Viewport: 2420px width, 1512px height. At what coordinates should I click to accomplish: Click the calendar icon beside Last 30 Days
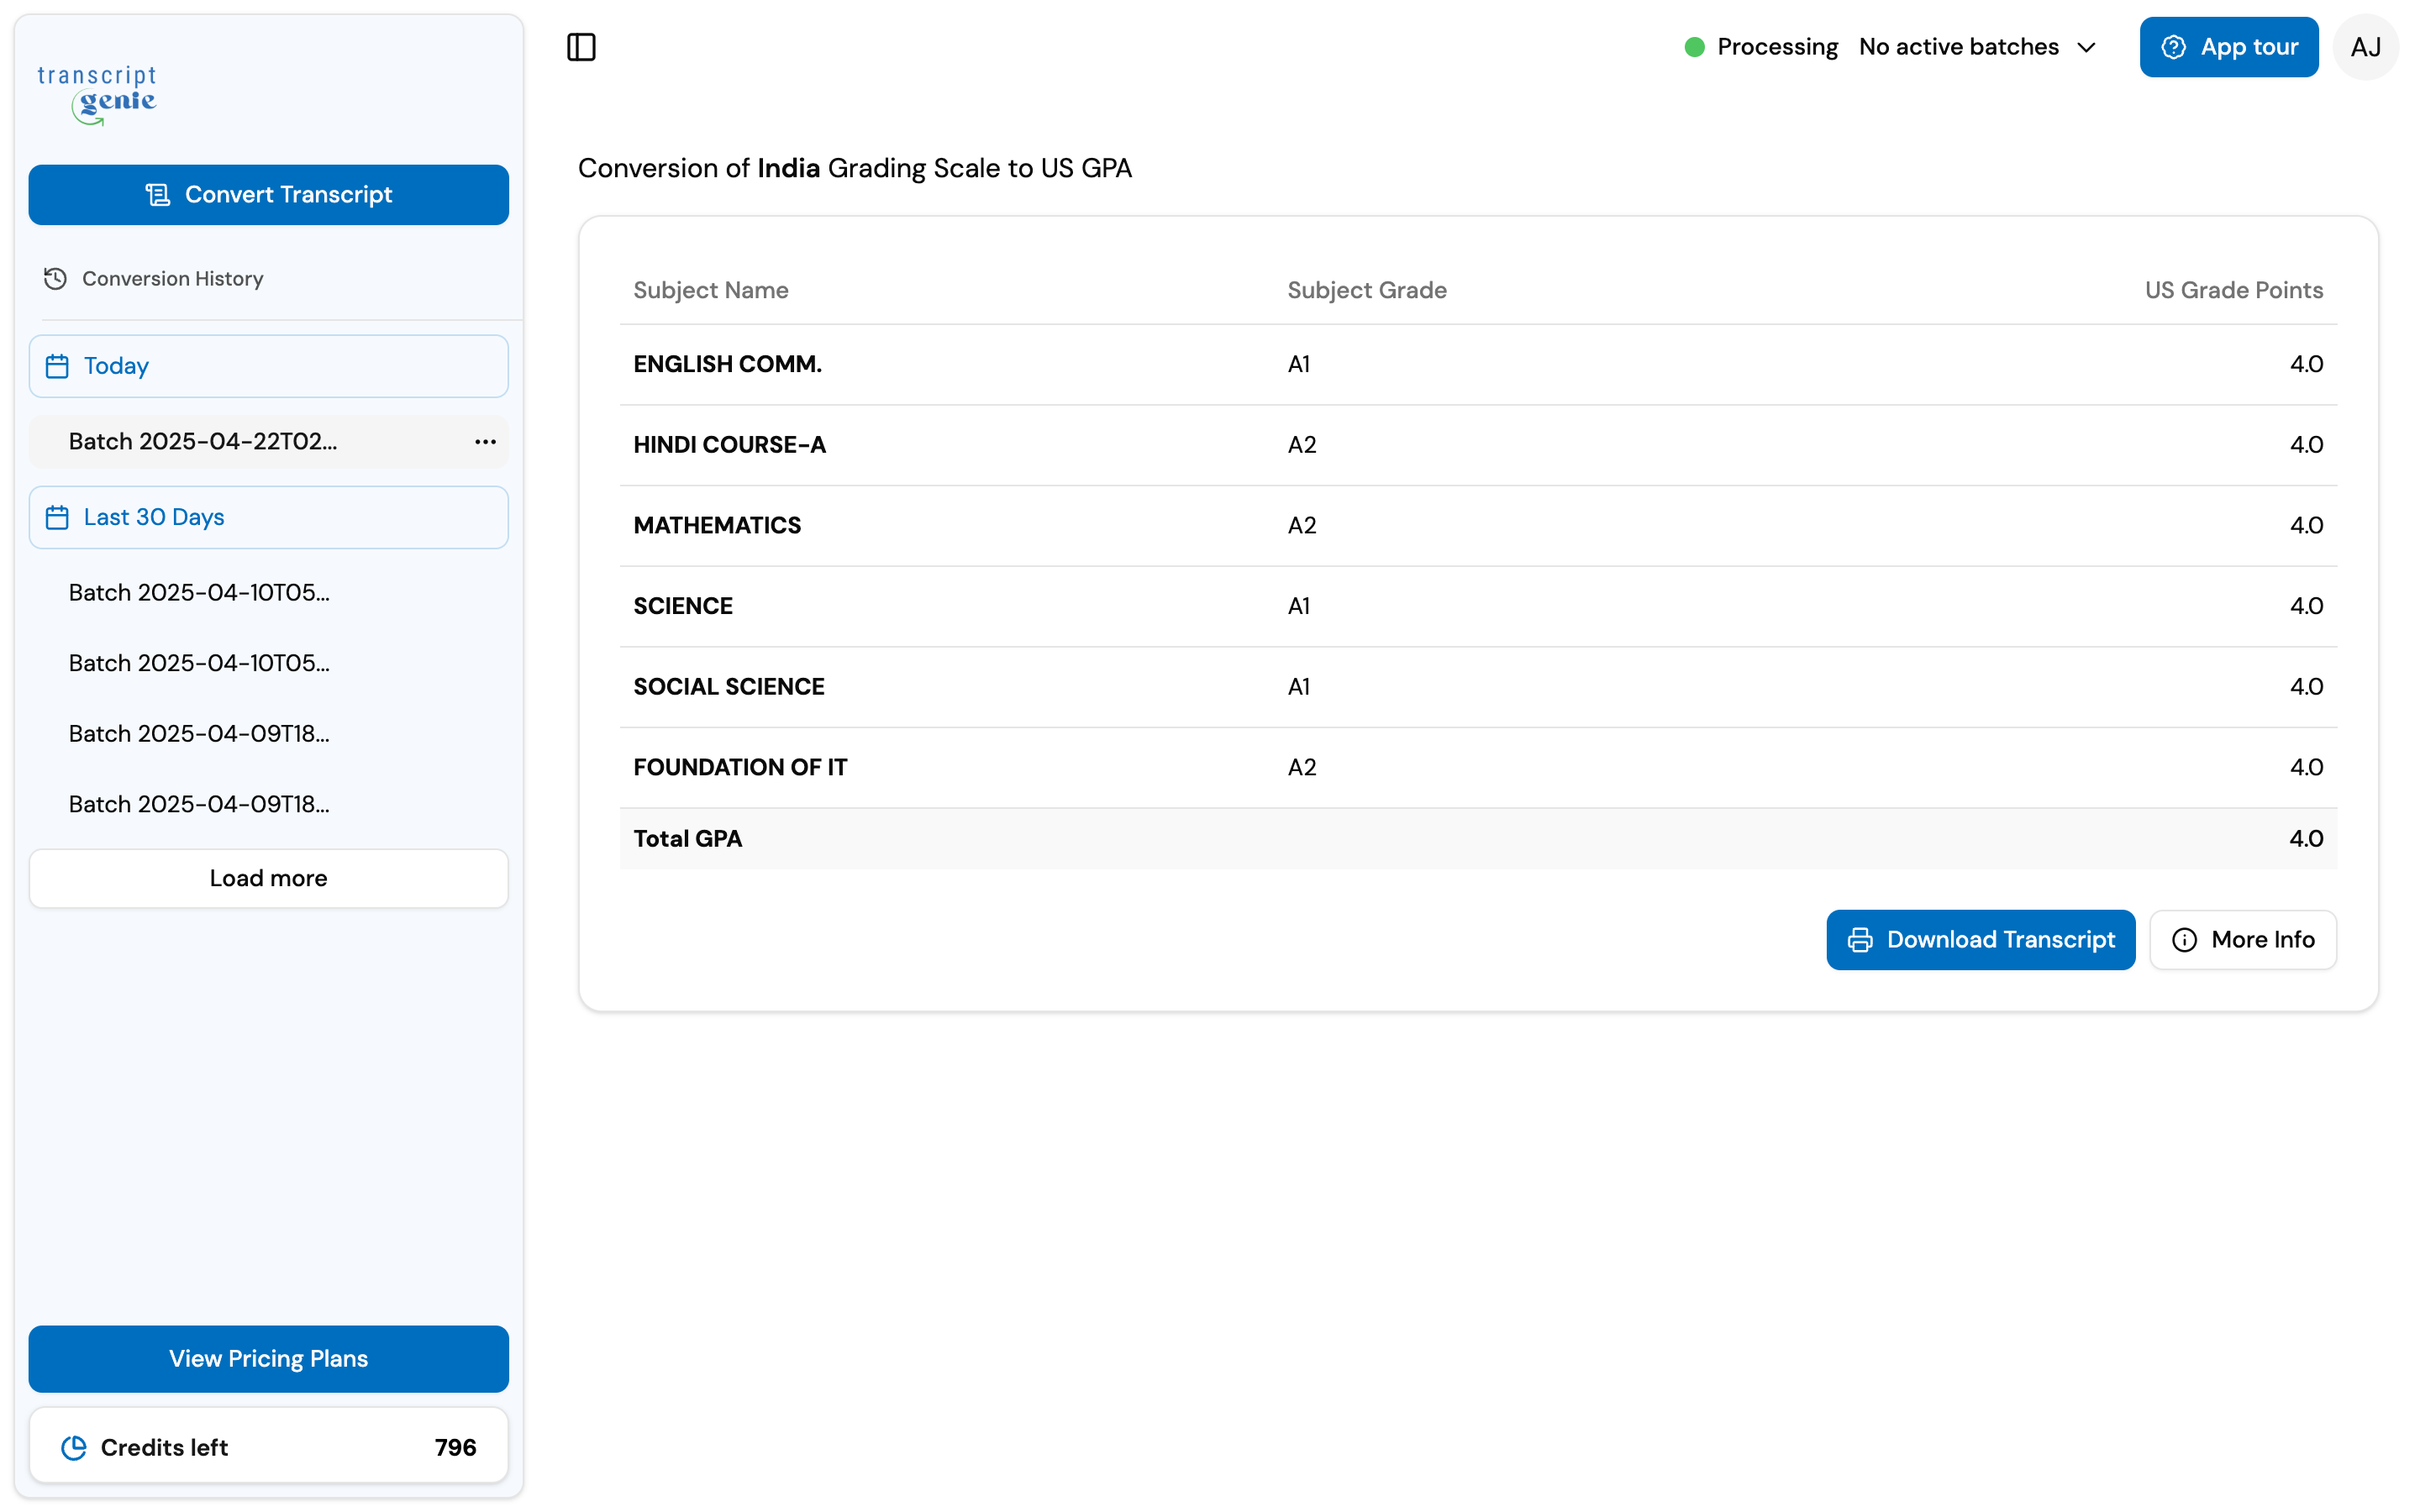[58, 517]
